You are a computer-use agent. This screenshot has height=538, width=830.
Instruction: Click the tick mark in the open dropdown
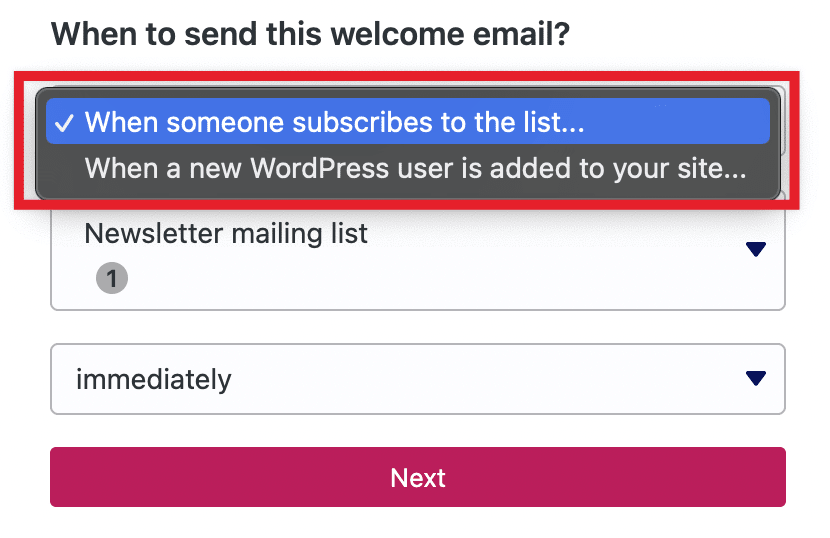click(x=65, y=123)
